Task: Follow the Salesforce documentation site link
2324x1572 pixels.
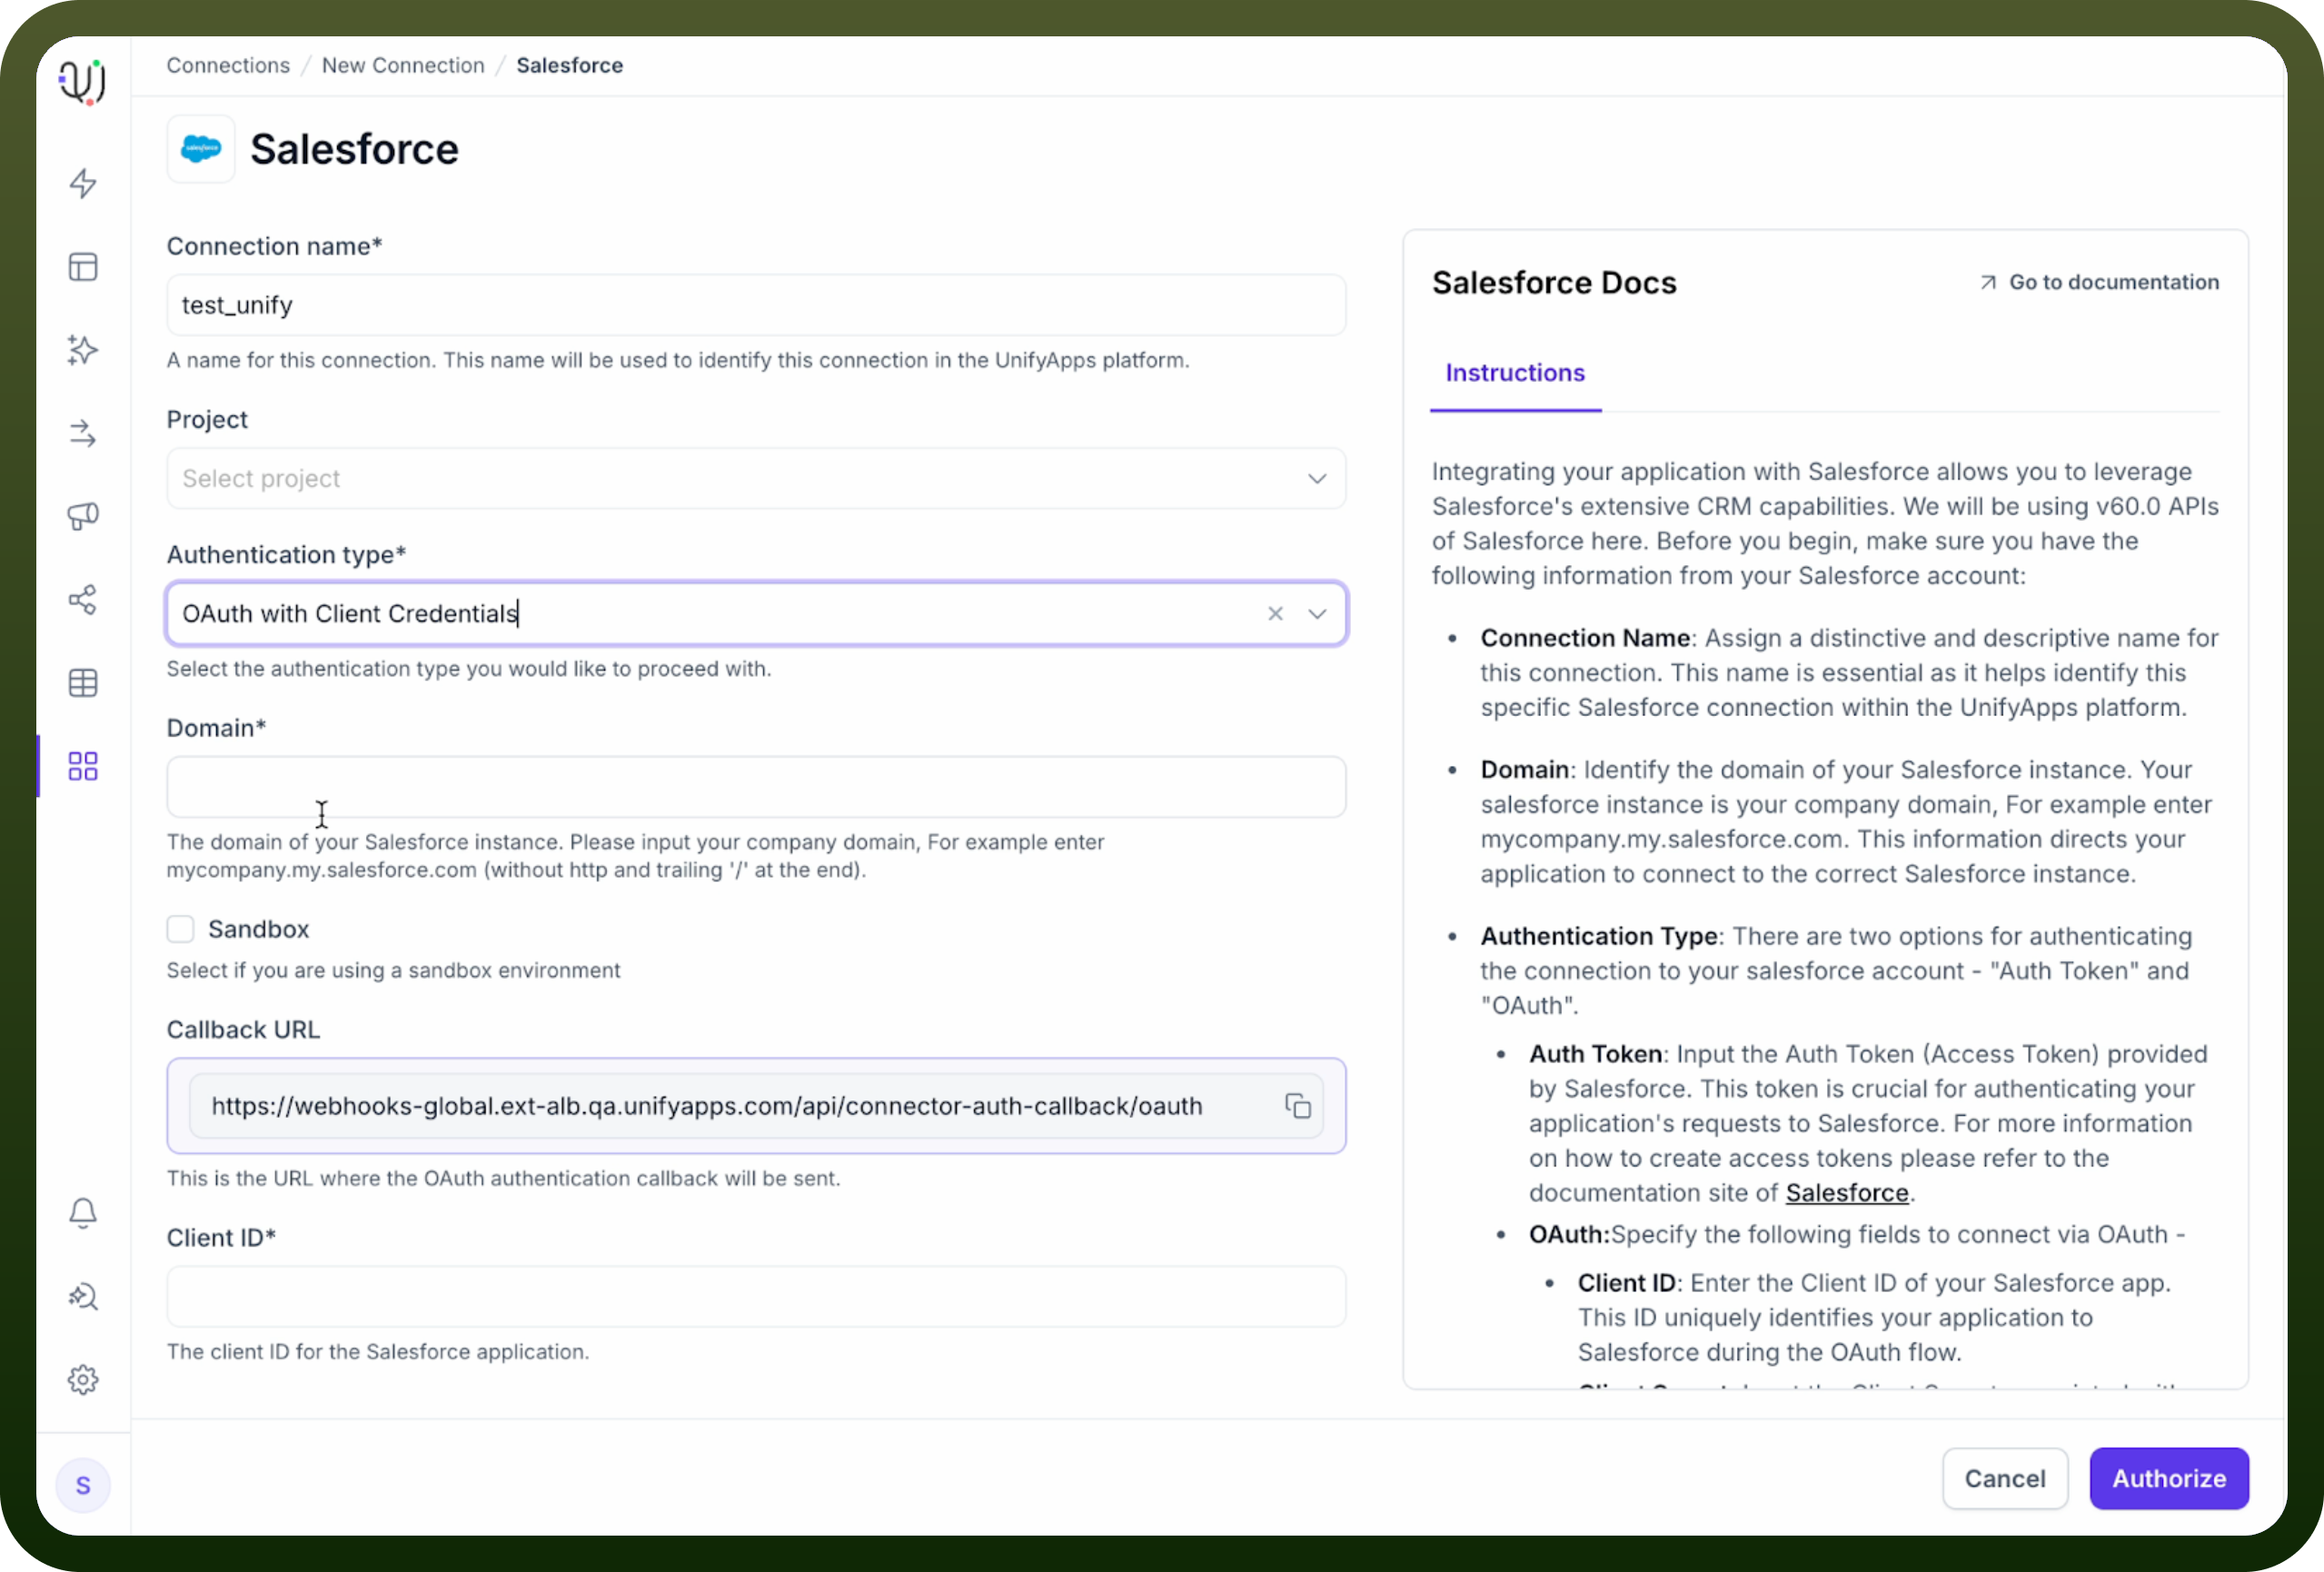Action: tap(1847, 1193)
